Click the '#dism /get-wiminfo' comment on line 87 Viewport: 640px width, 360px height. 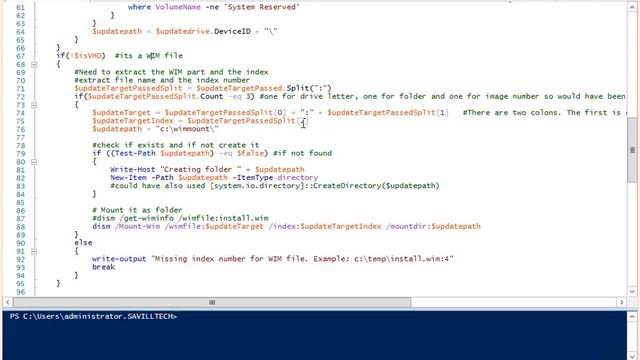click(180, 218)
